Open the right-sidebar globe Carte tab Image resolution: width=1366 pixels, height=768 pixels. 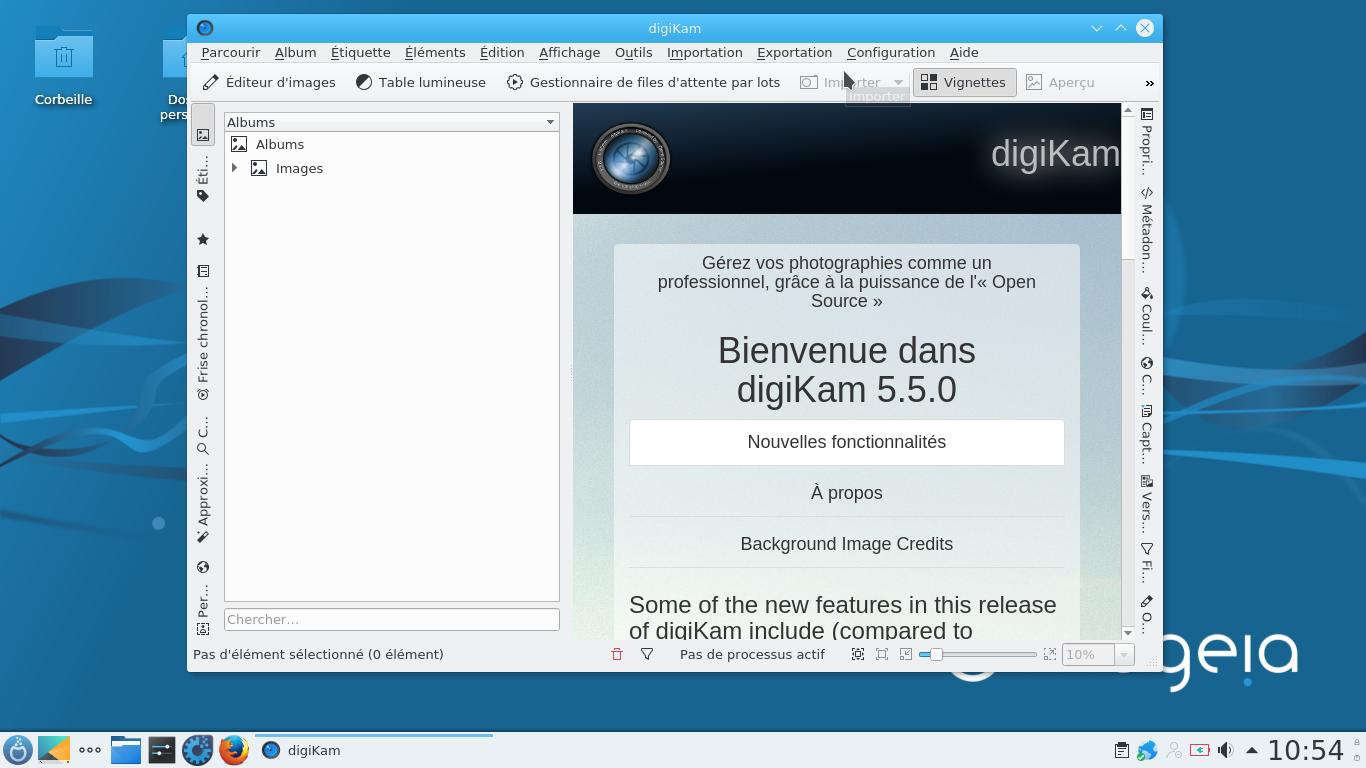pyautogui.click(x=1147, y=375)
